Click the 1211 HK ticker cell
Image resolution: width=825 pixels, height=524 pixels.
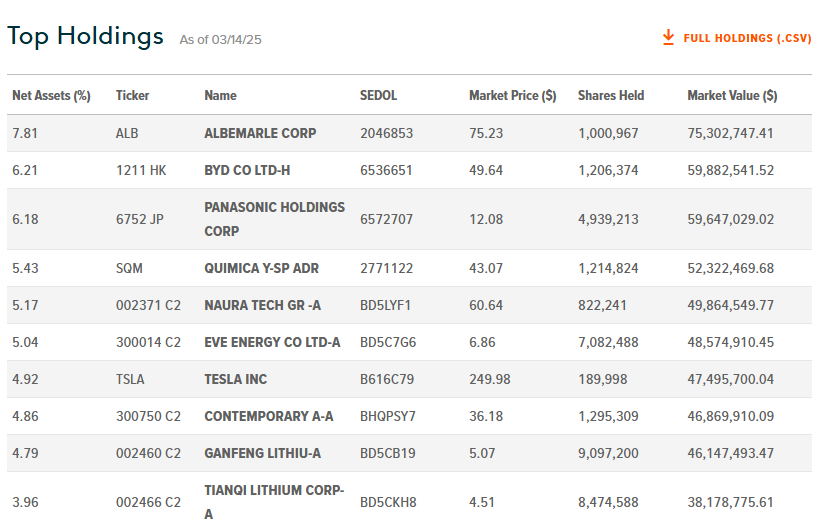(x=141, y=170)
